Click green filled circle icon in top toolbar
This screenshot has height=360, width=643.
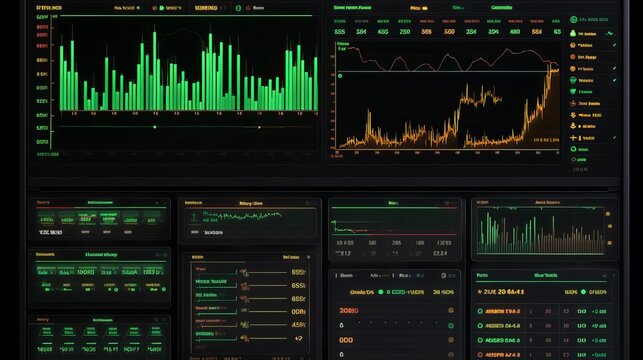[x=162, y=8]
